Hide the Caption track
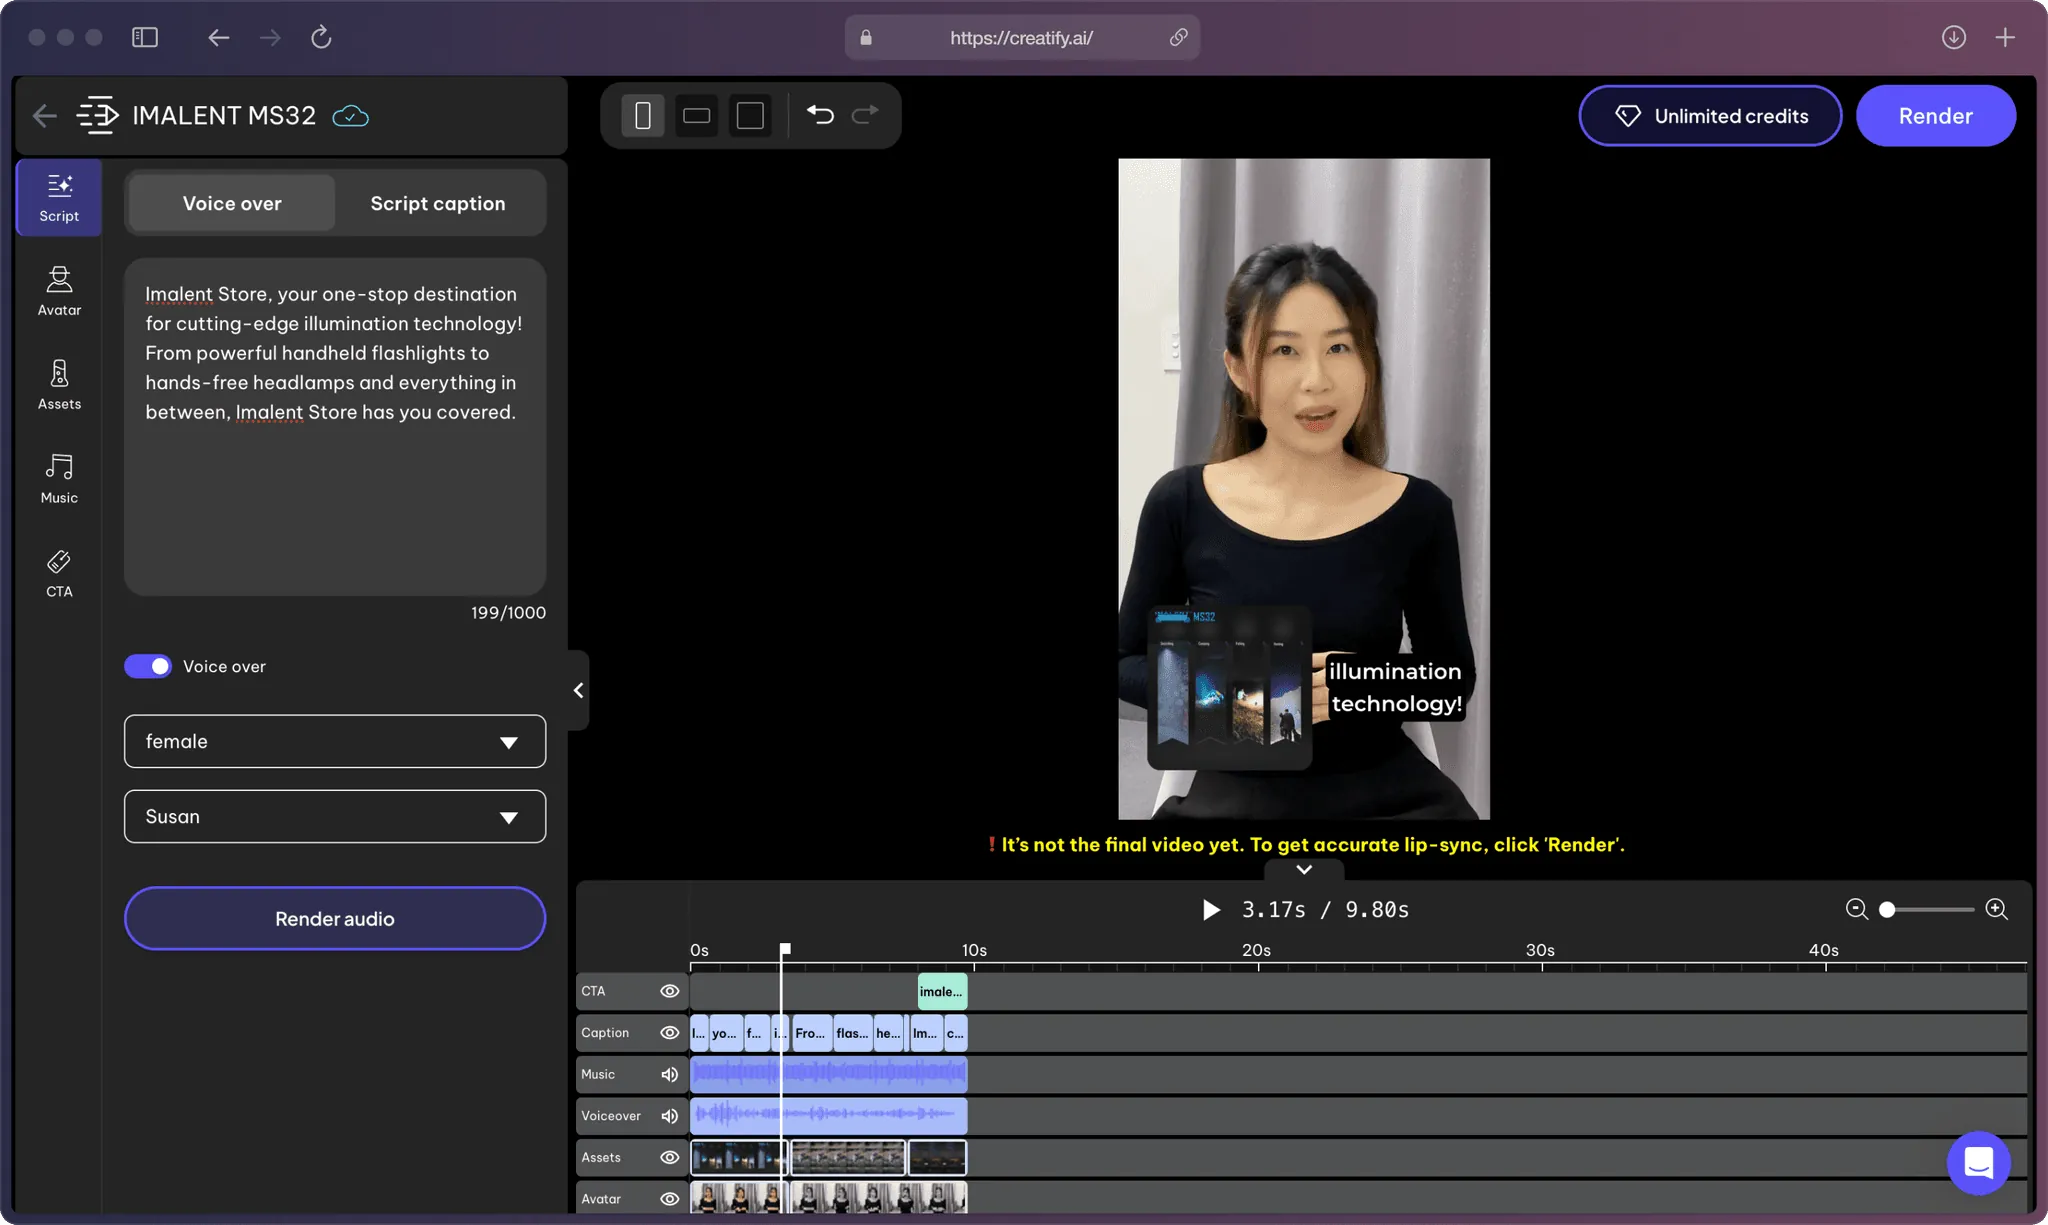This screenshot has width=2048, height=1225. 670,1033
